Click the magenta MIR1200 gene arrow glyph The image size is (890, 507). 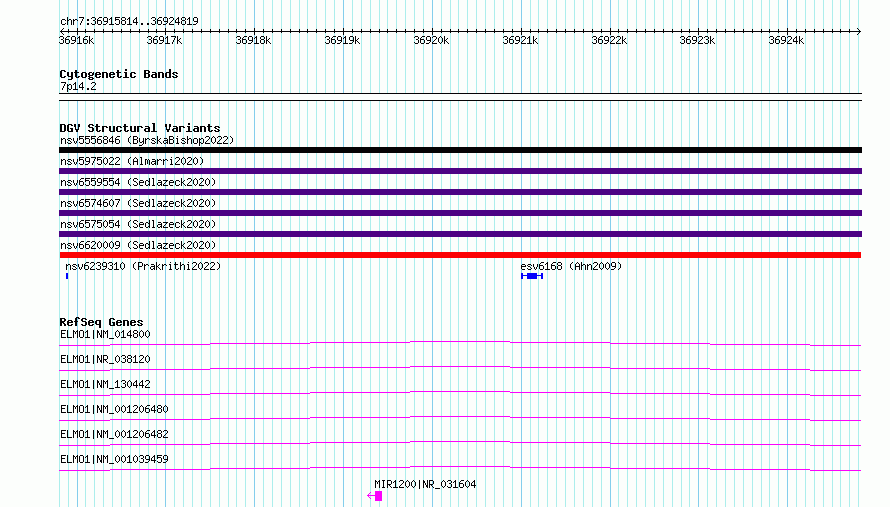point(375,496)
